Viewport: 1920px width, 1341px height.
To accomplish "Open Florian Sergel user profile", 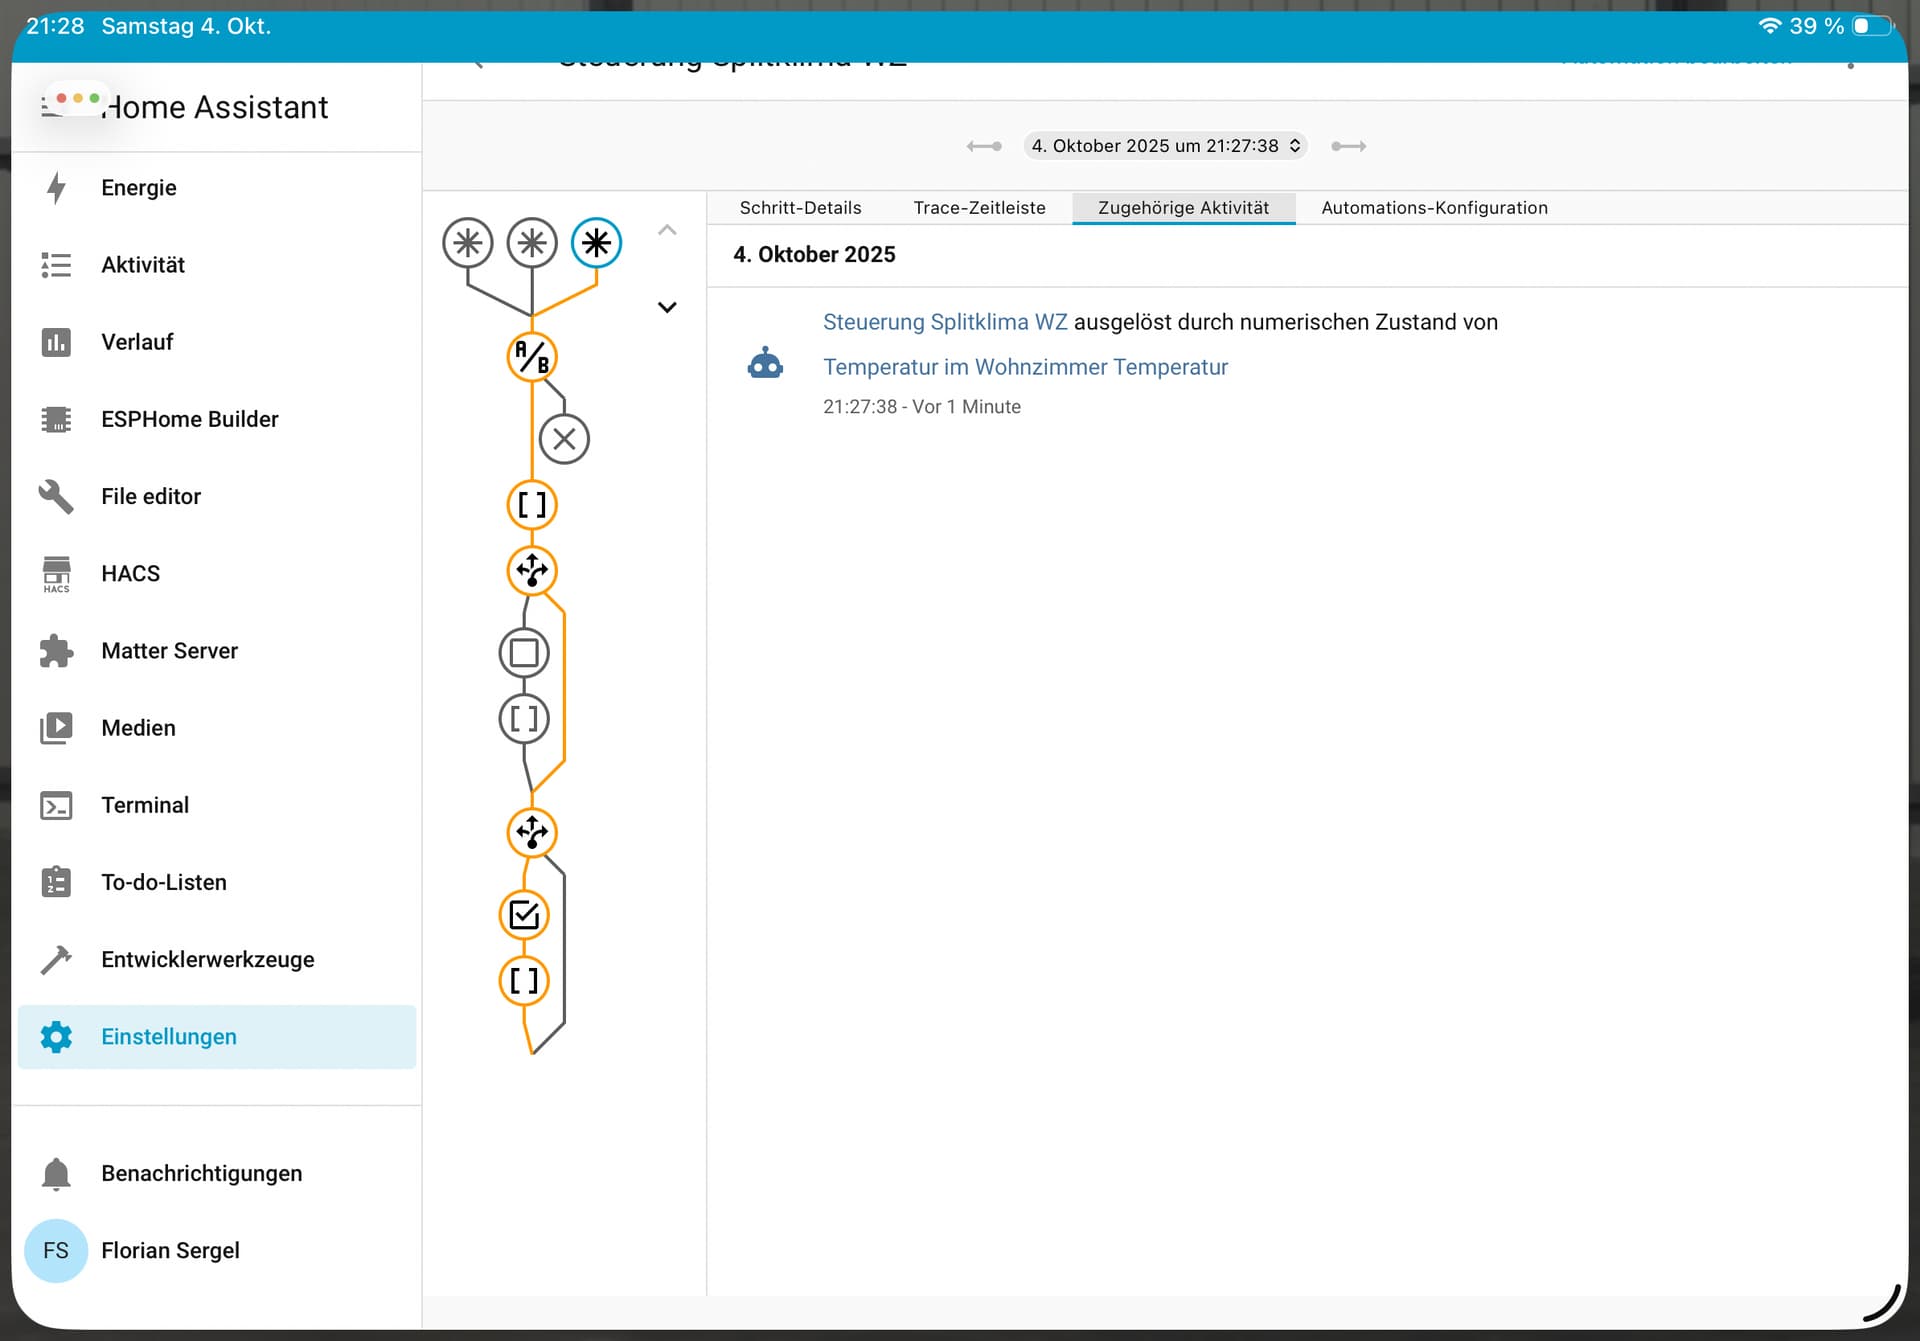I will [x=170, y=1250].
